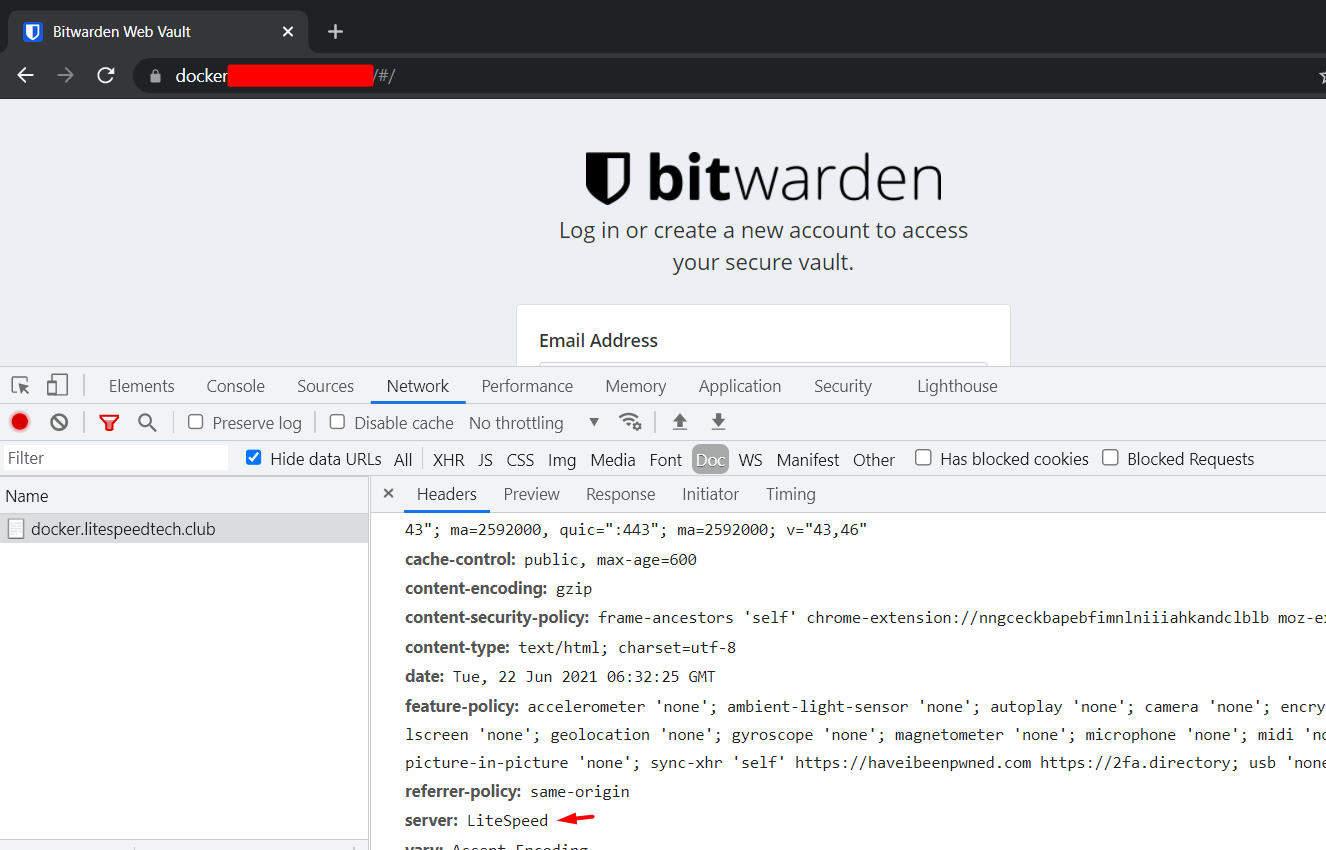The image size is (1326, 850).
Task: Open the No throttling dropdown
Action: [x=534, y=423]
